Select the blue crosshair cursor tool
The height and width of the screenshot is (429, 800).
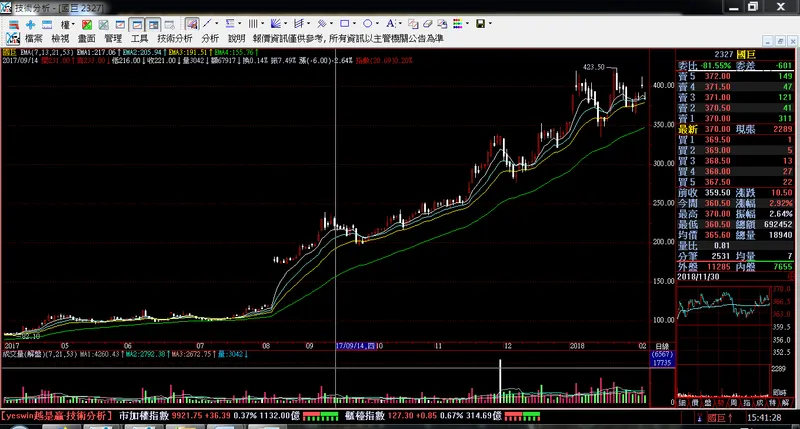(x=31, y=24)
